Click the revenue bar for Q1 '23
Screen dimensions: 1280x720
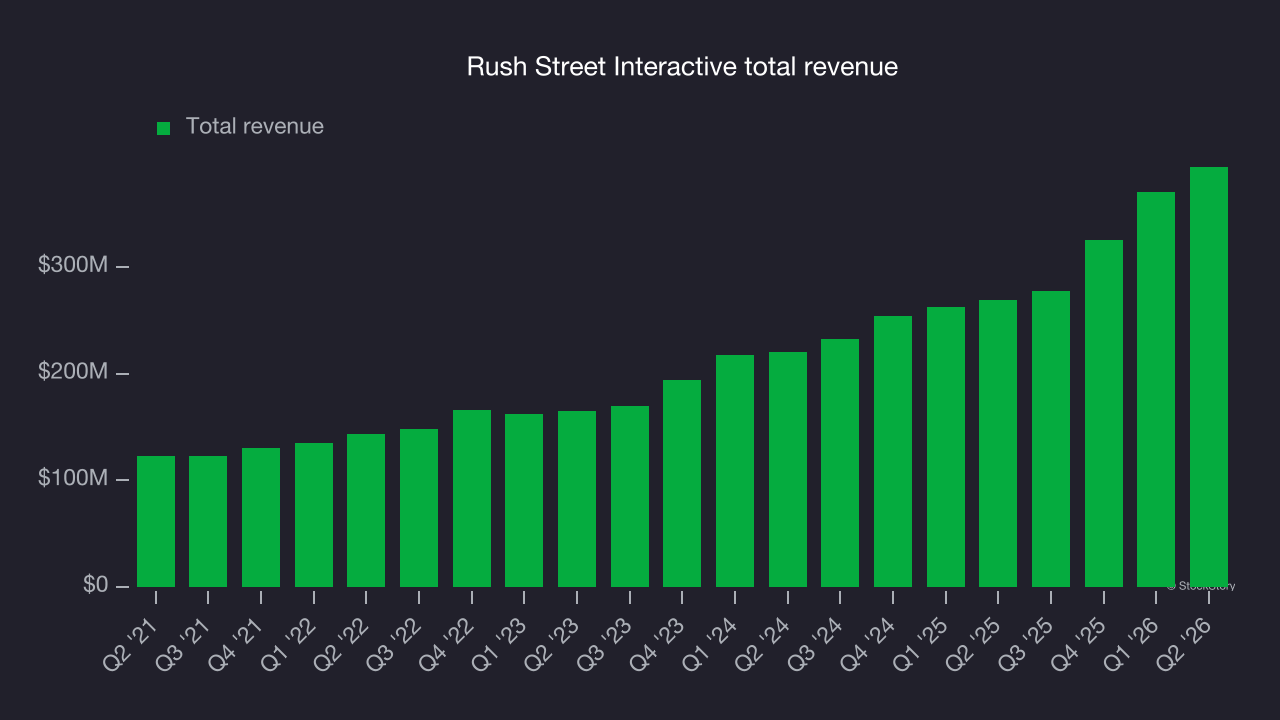pos(524,501)
